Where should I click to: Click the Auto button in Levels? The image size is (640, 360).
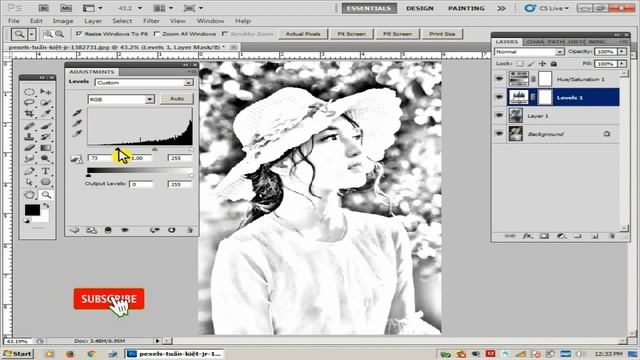(176, 99)
